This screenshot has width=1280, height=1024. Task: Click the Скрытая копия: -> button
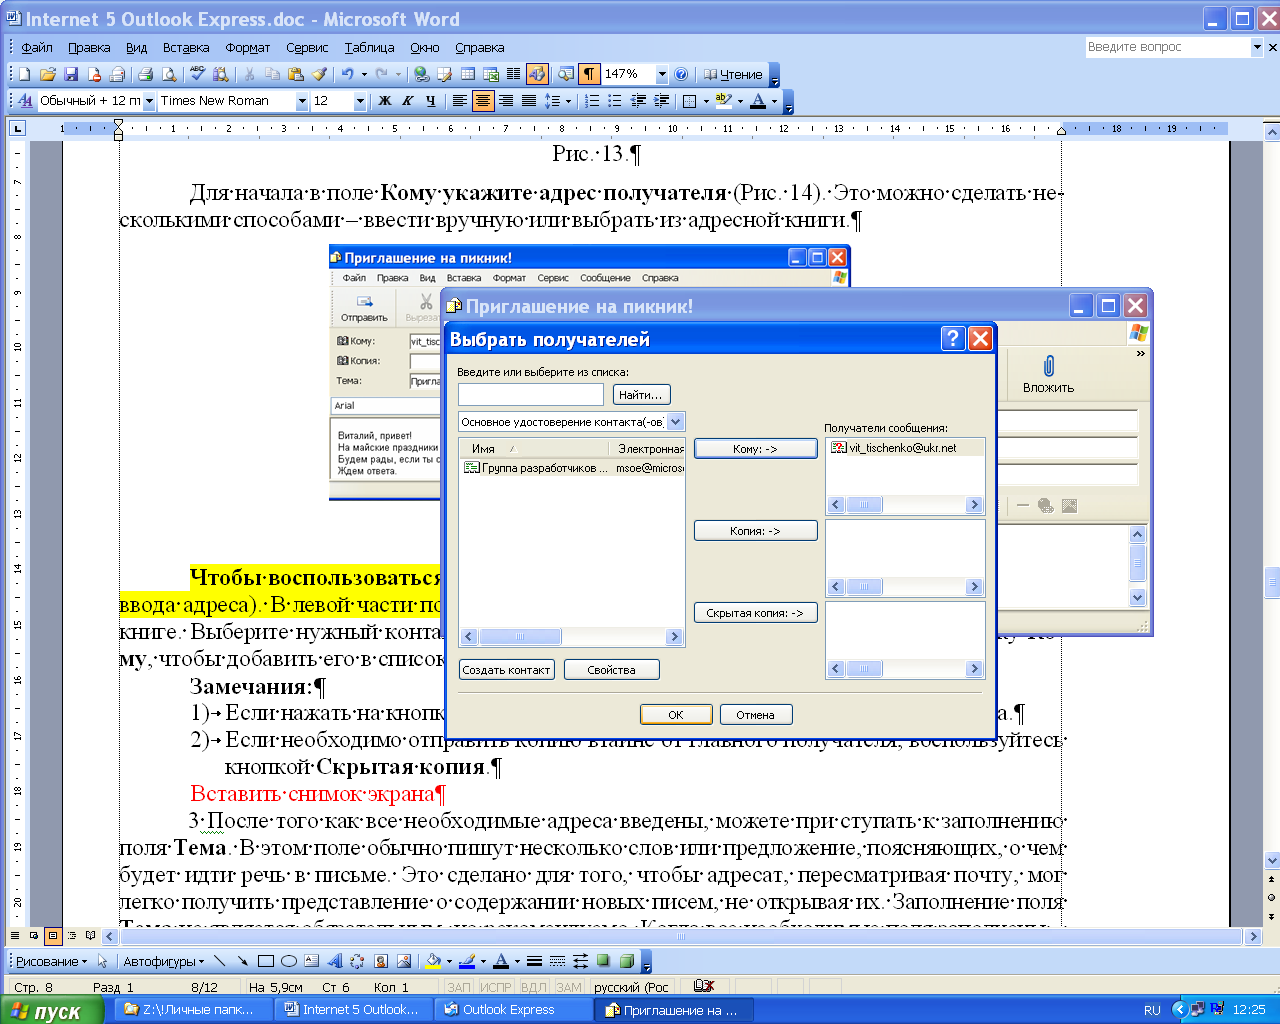(x=755, y=613)
